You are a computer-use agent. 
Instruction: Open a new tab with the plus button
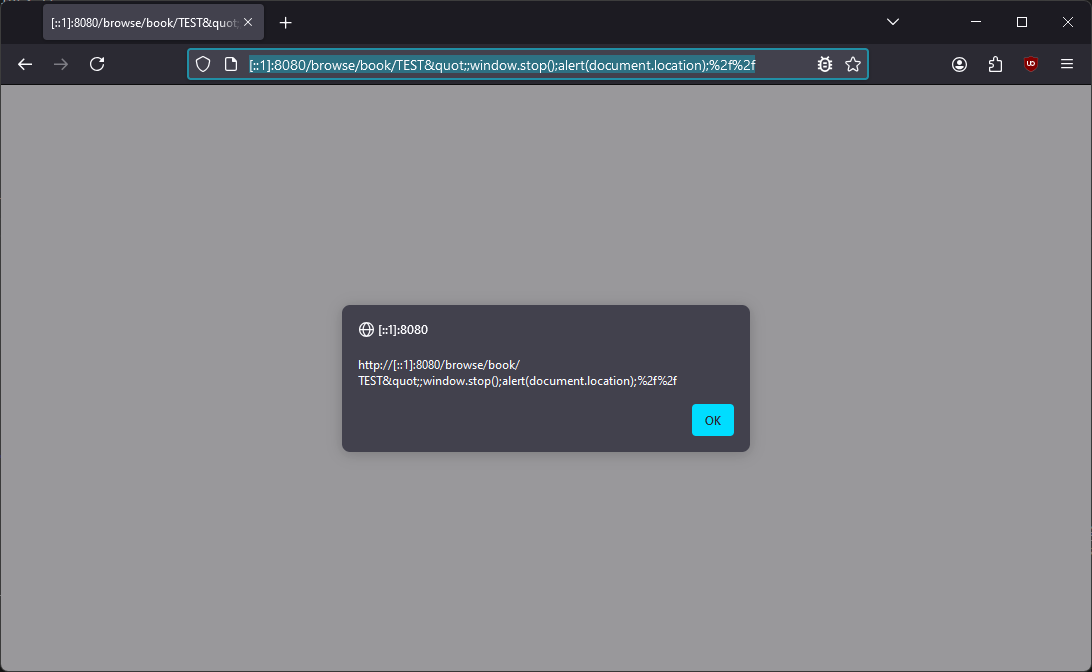tap(286, 22)
